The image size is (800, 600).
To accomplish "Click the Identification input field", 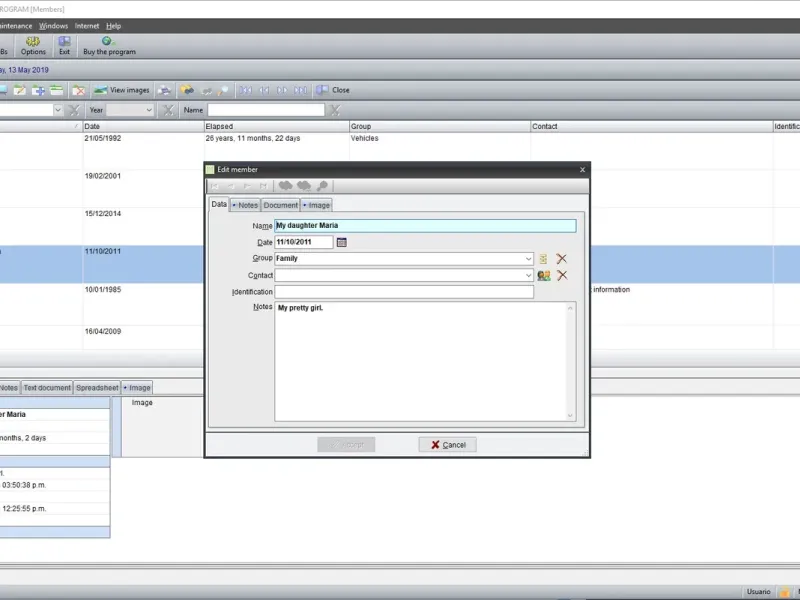I will click(404, 292).
